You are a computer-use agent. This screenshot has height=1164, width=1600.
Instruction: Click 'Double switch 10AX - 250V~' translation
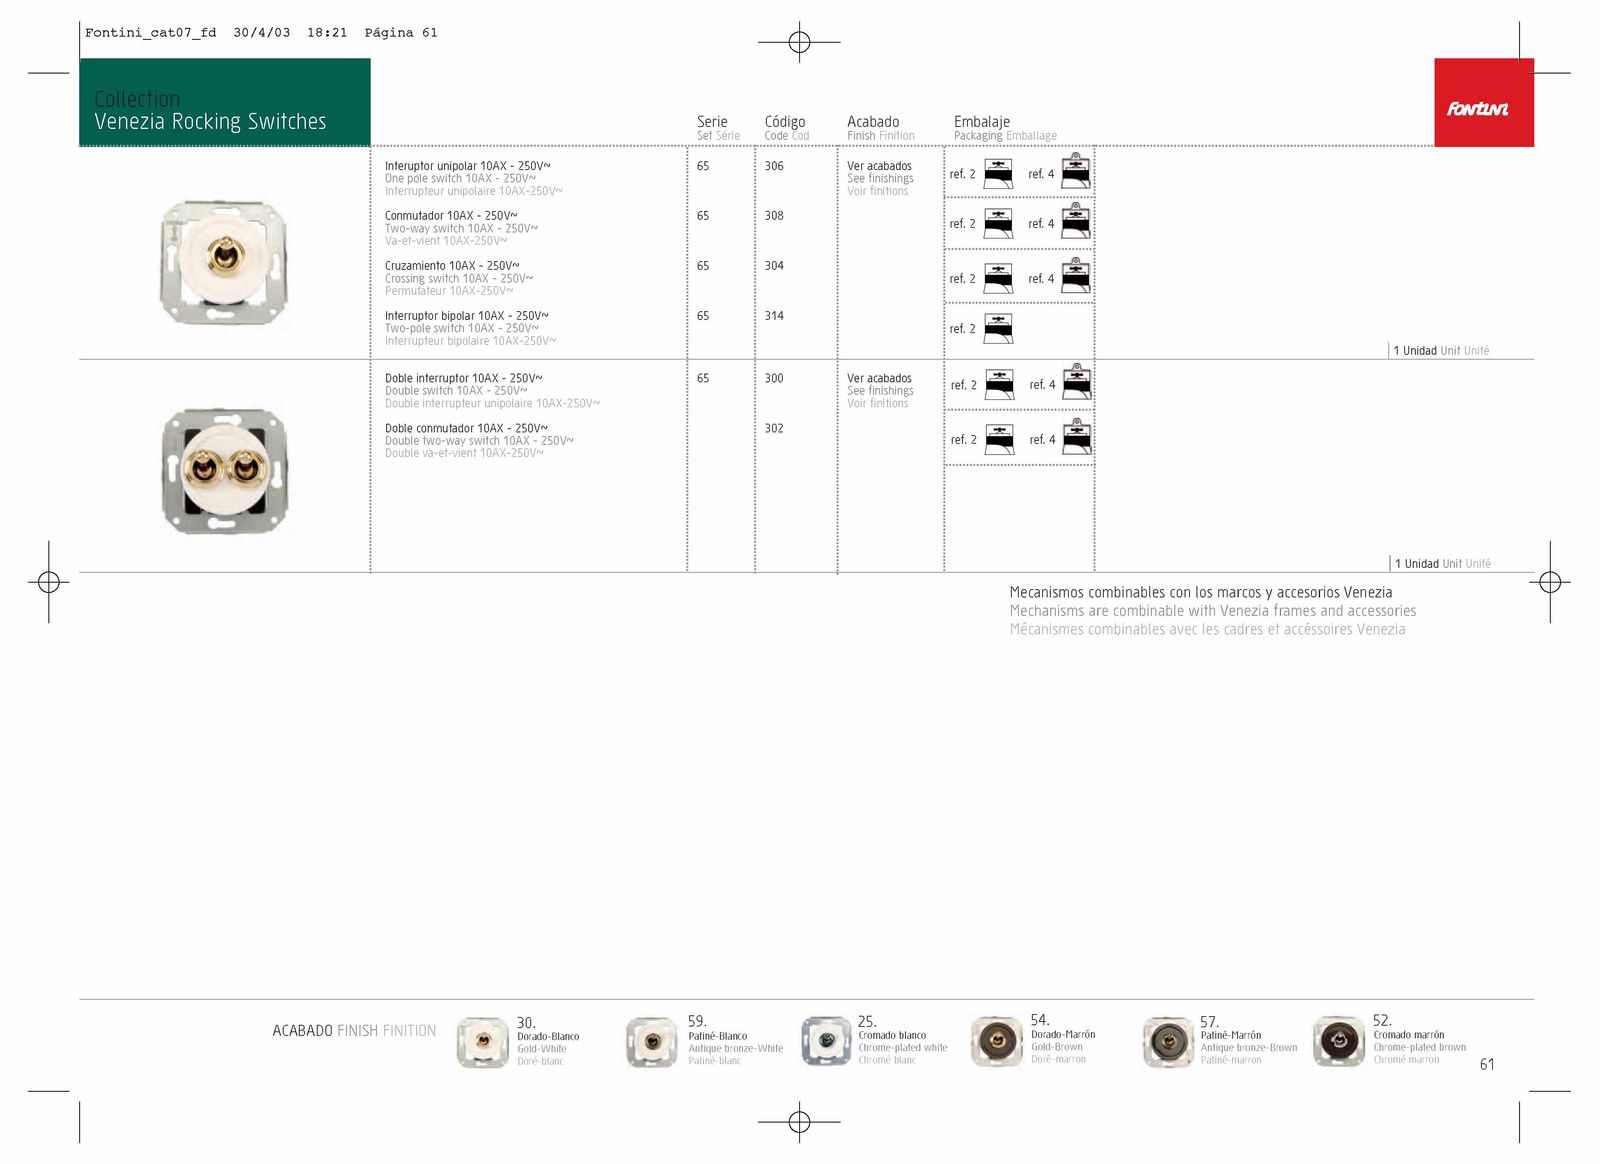[456, 391]
